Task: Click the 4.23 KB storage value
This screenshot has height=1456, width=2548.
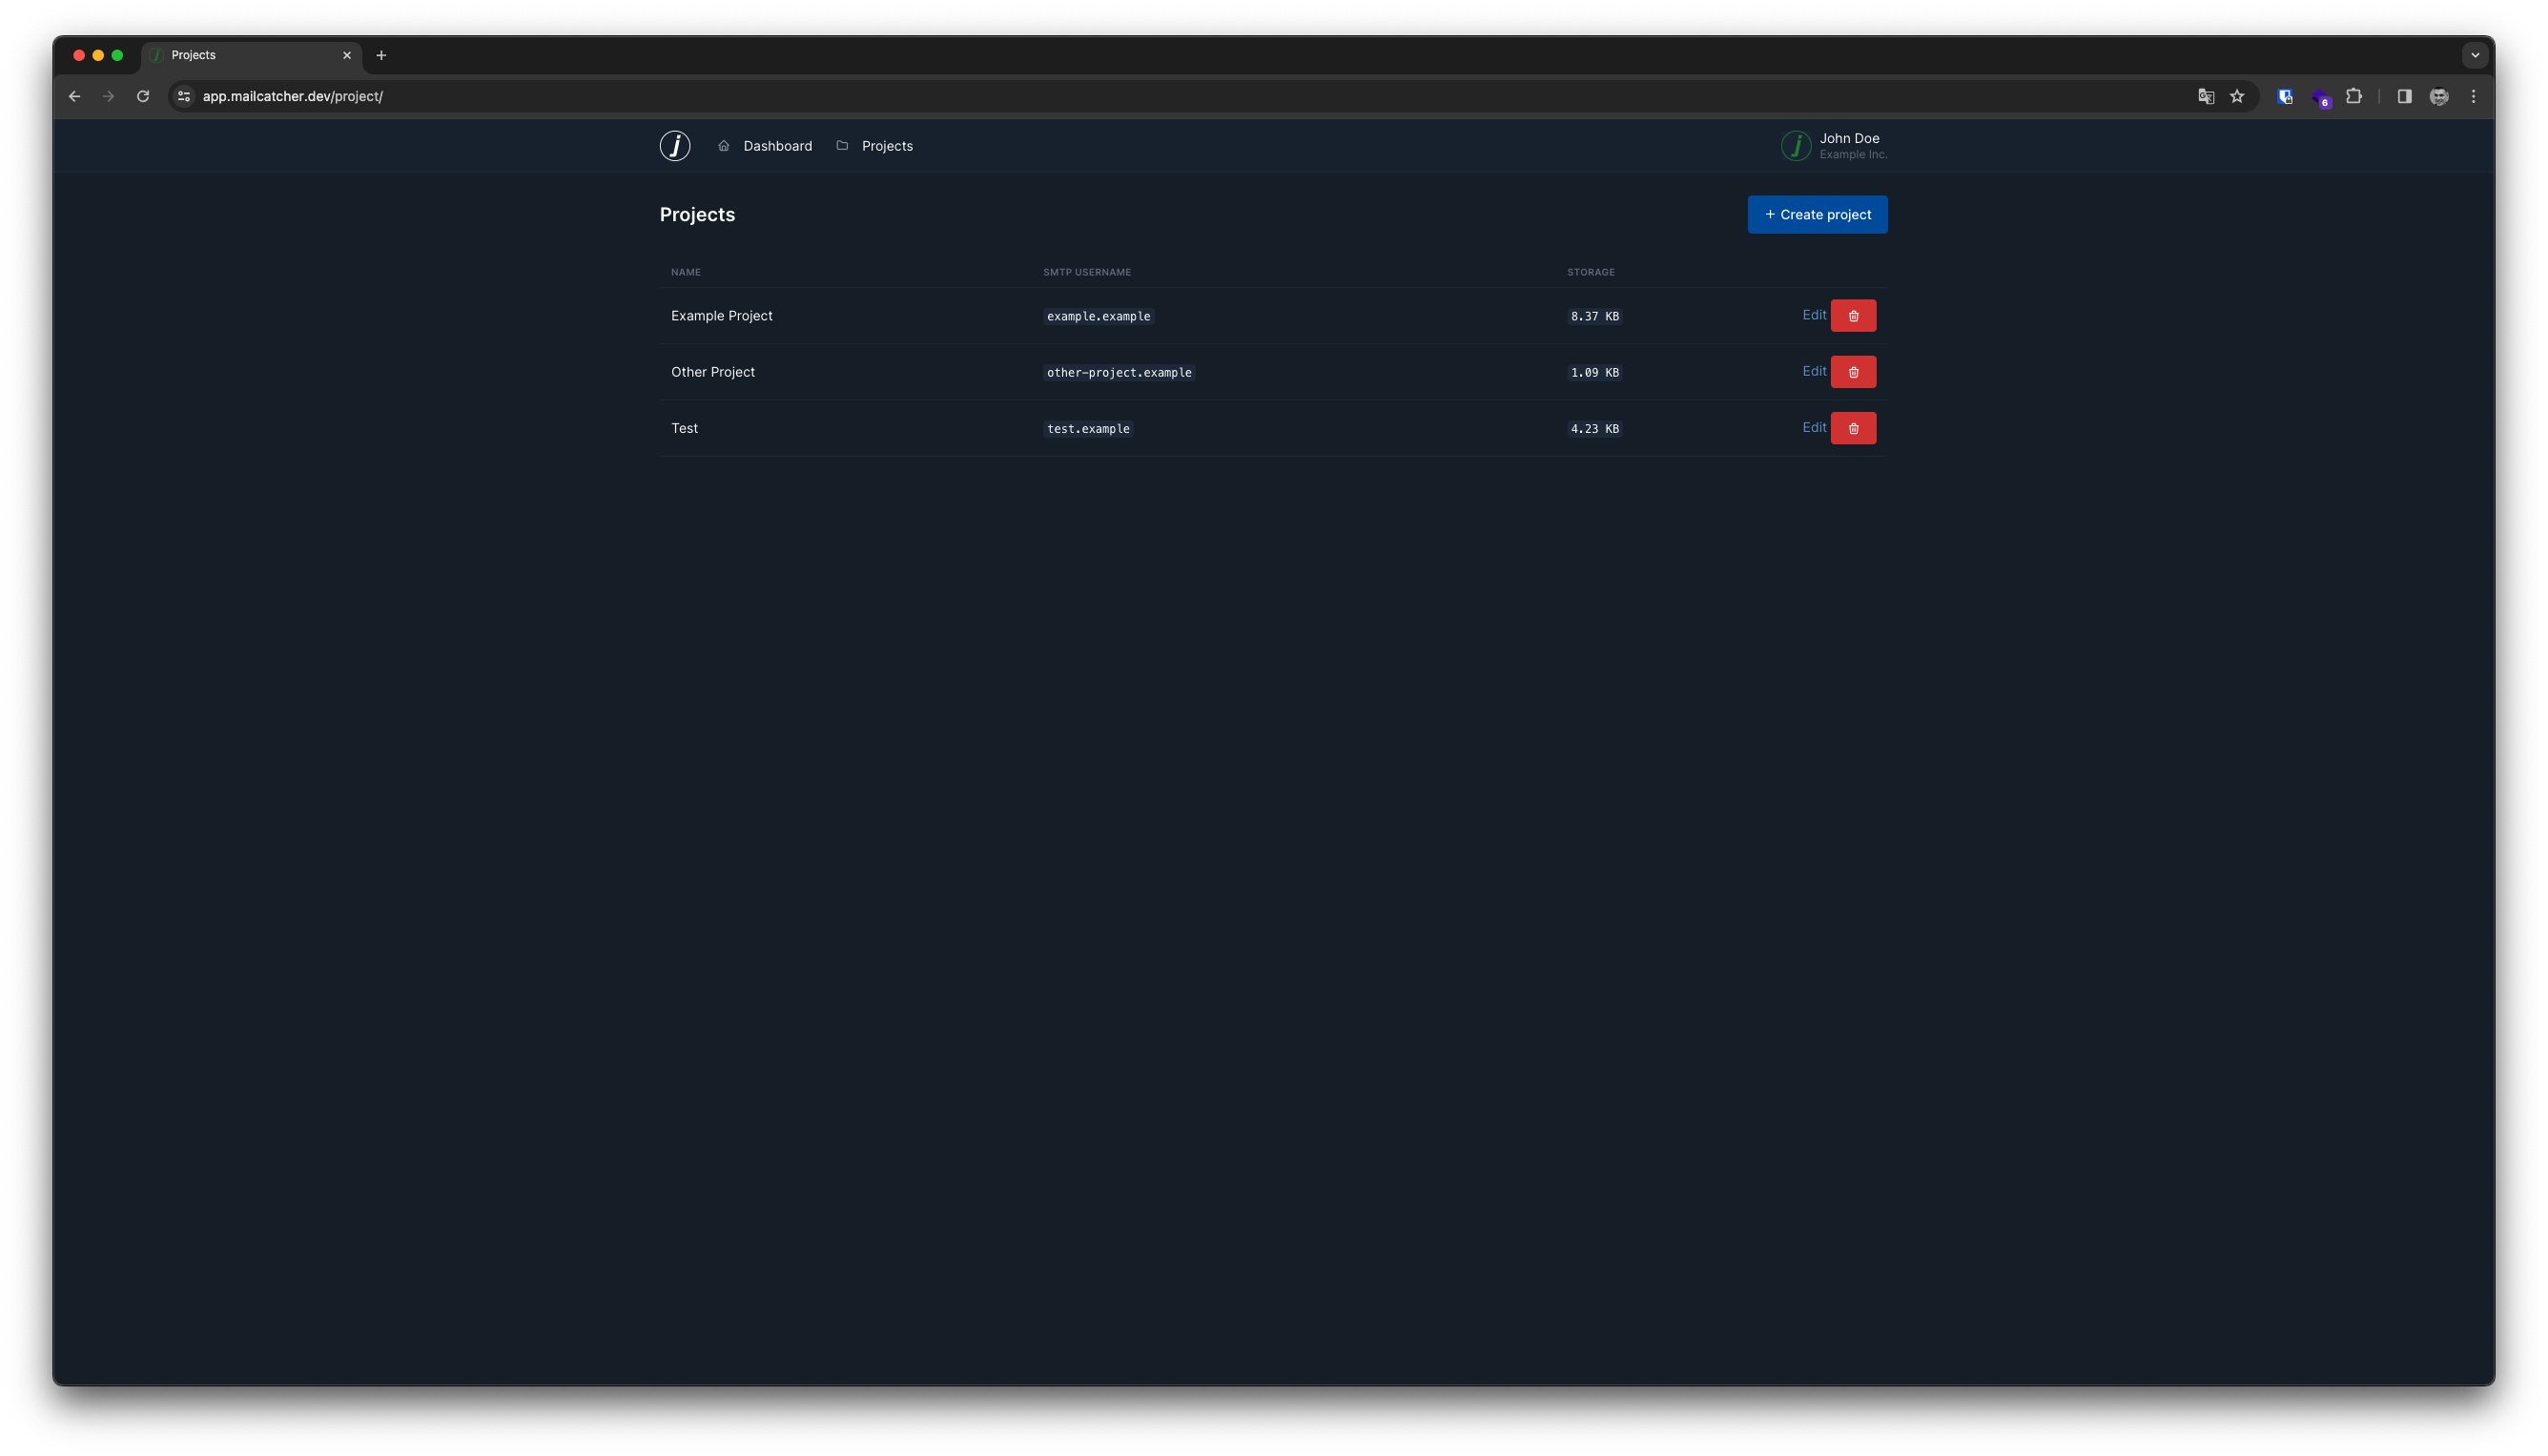Action: tap(1594, 428)
